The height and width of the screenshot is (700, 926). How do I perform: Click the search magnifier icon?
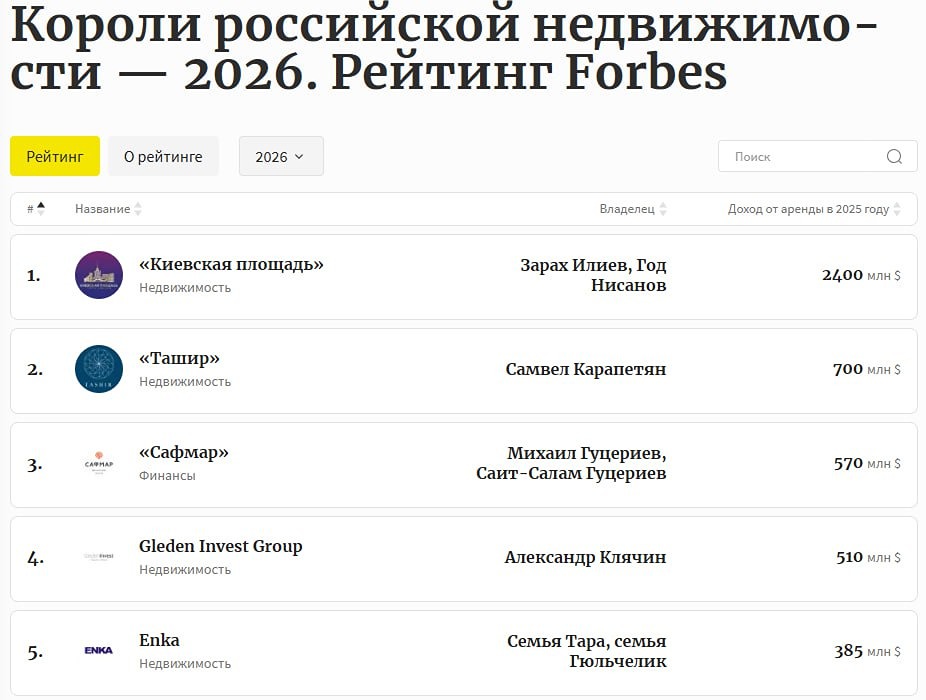[x=893, y=156]
